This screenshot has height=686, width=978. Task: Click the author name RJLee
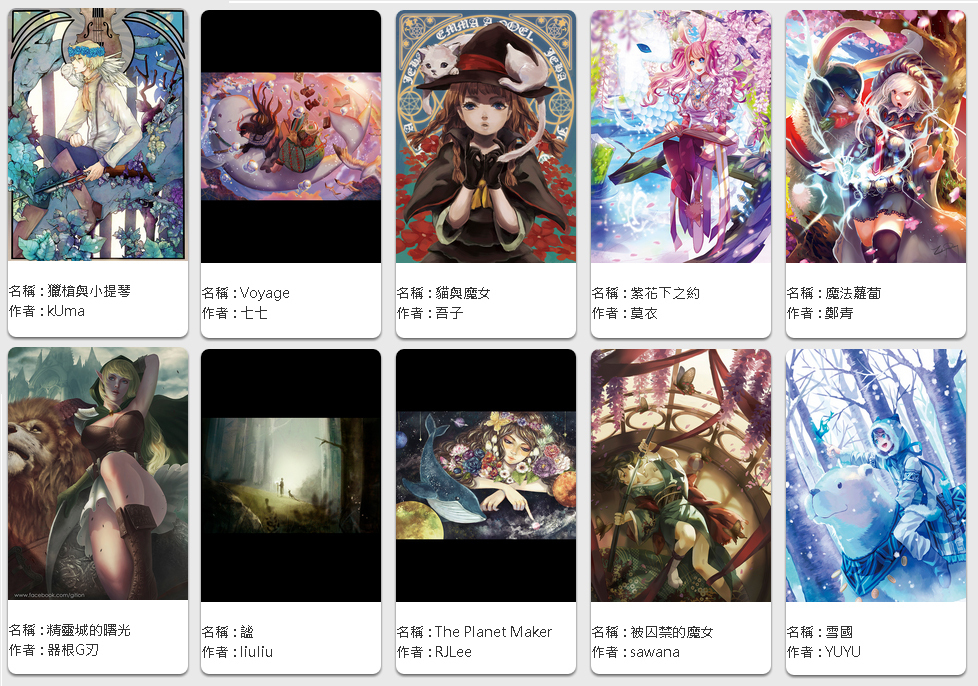pos(453,652)
